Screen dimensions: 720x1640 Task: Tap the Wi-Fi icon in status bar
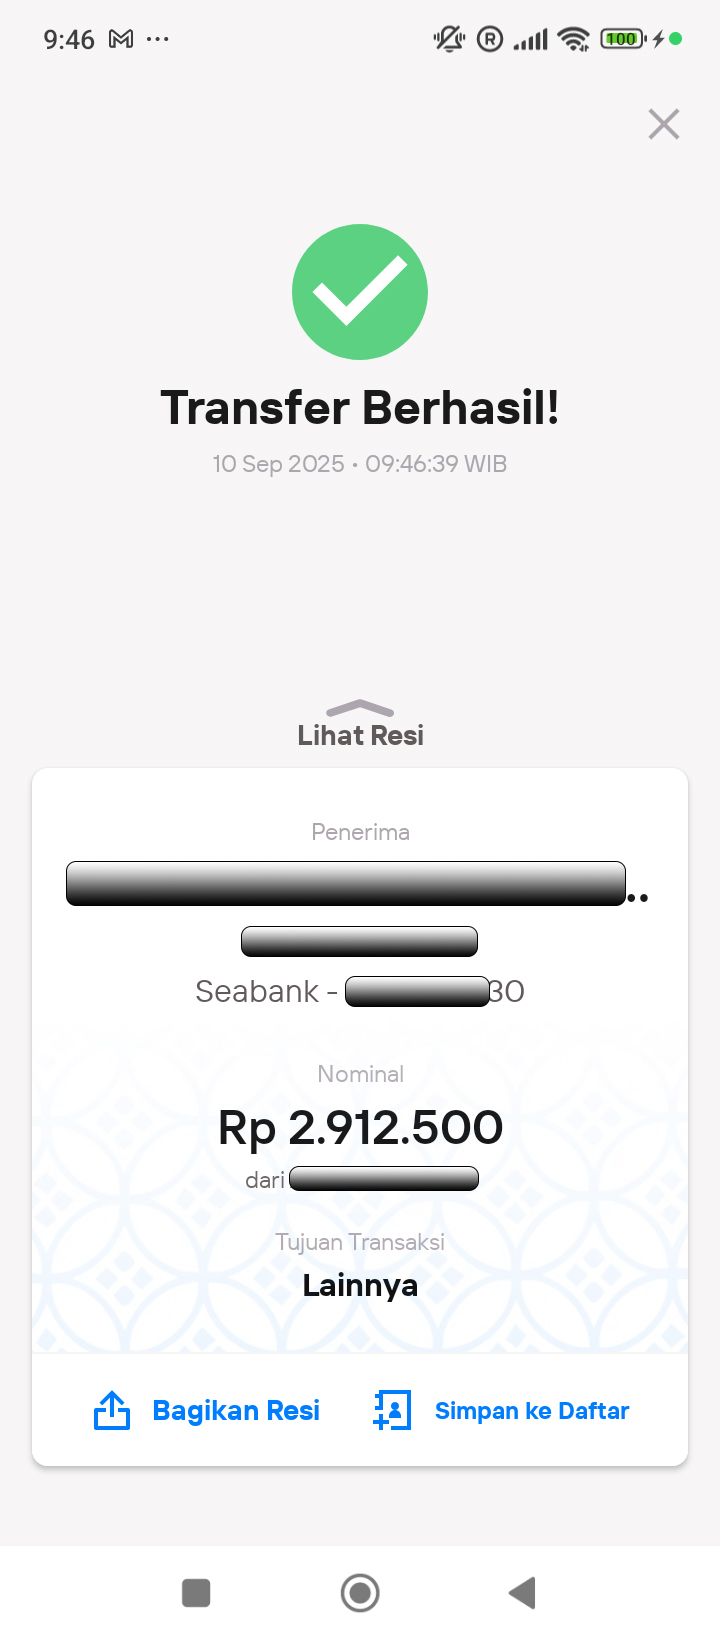[574, 39]
